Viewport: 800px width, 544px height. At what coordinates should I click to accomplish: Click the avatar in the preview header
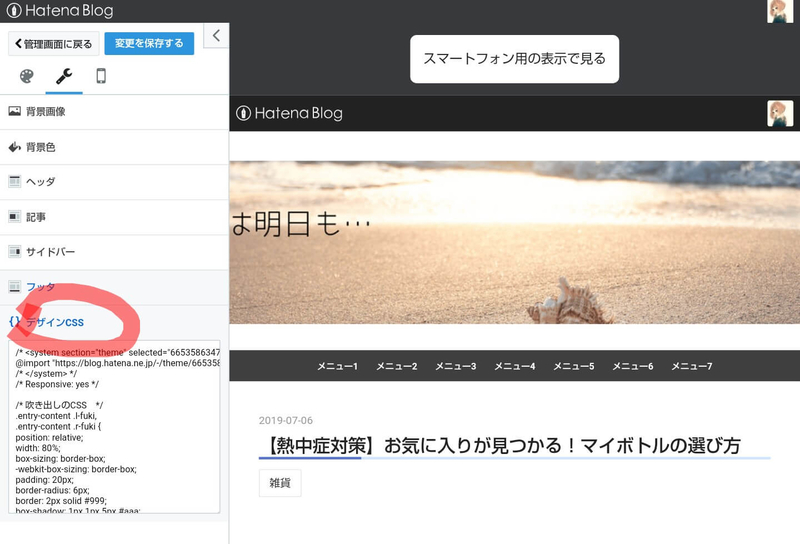pyautogui.click(x=780, y=113)
